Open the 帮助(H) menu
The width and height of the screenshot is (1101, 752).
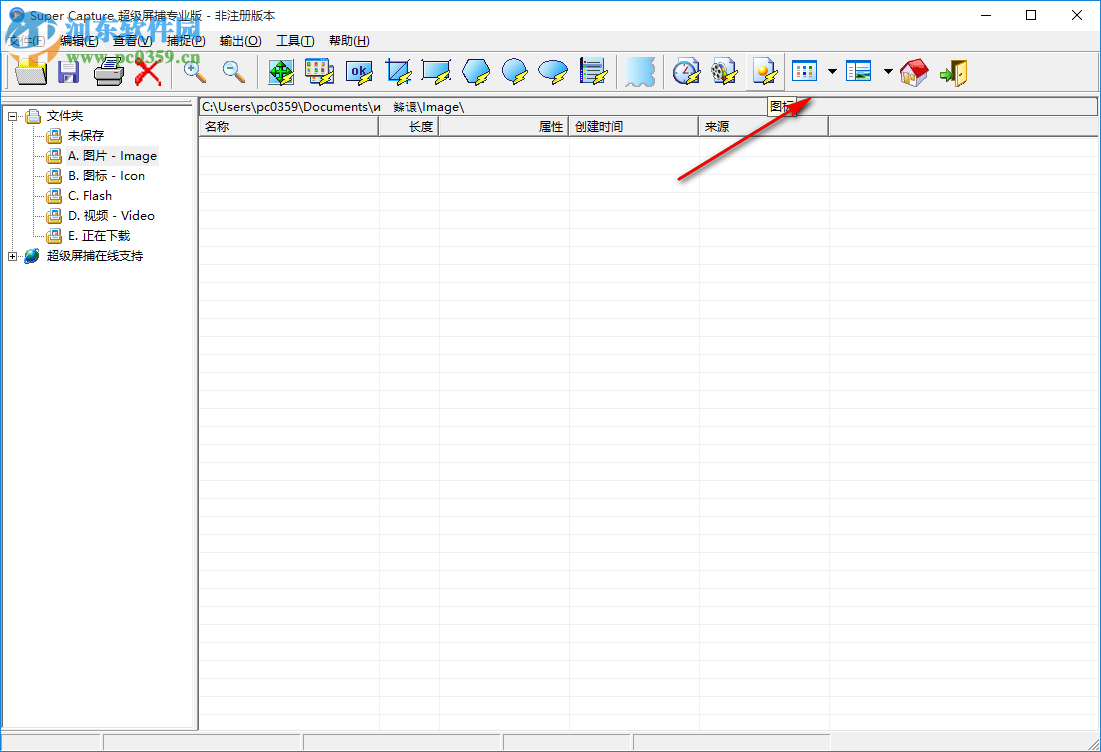pyautogui.click(x=349, y=41)
